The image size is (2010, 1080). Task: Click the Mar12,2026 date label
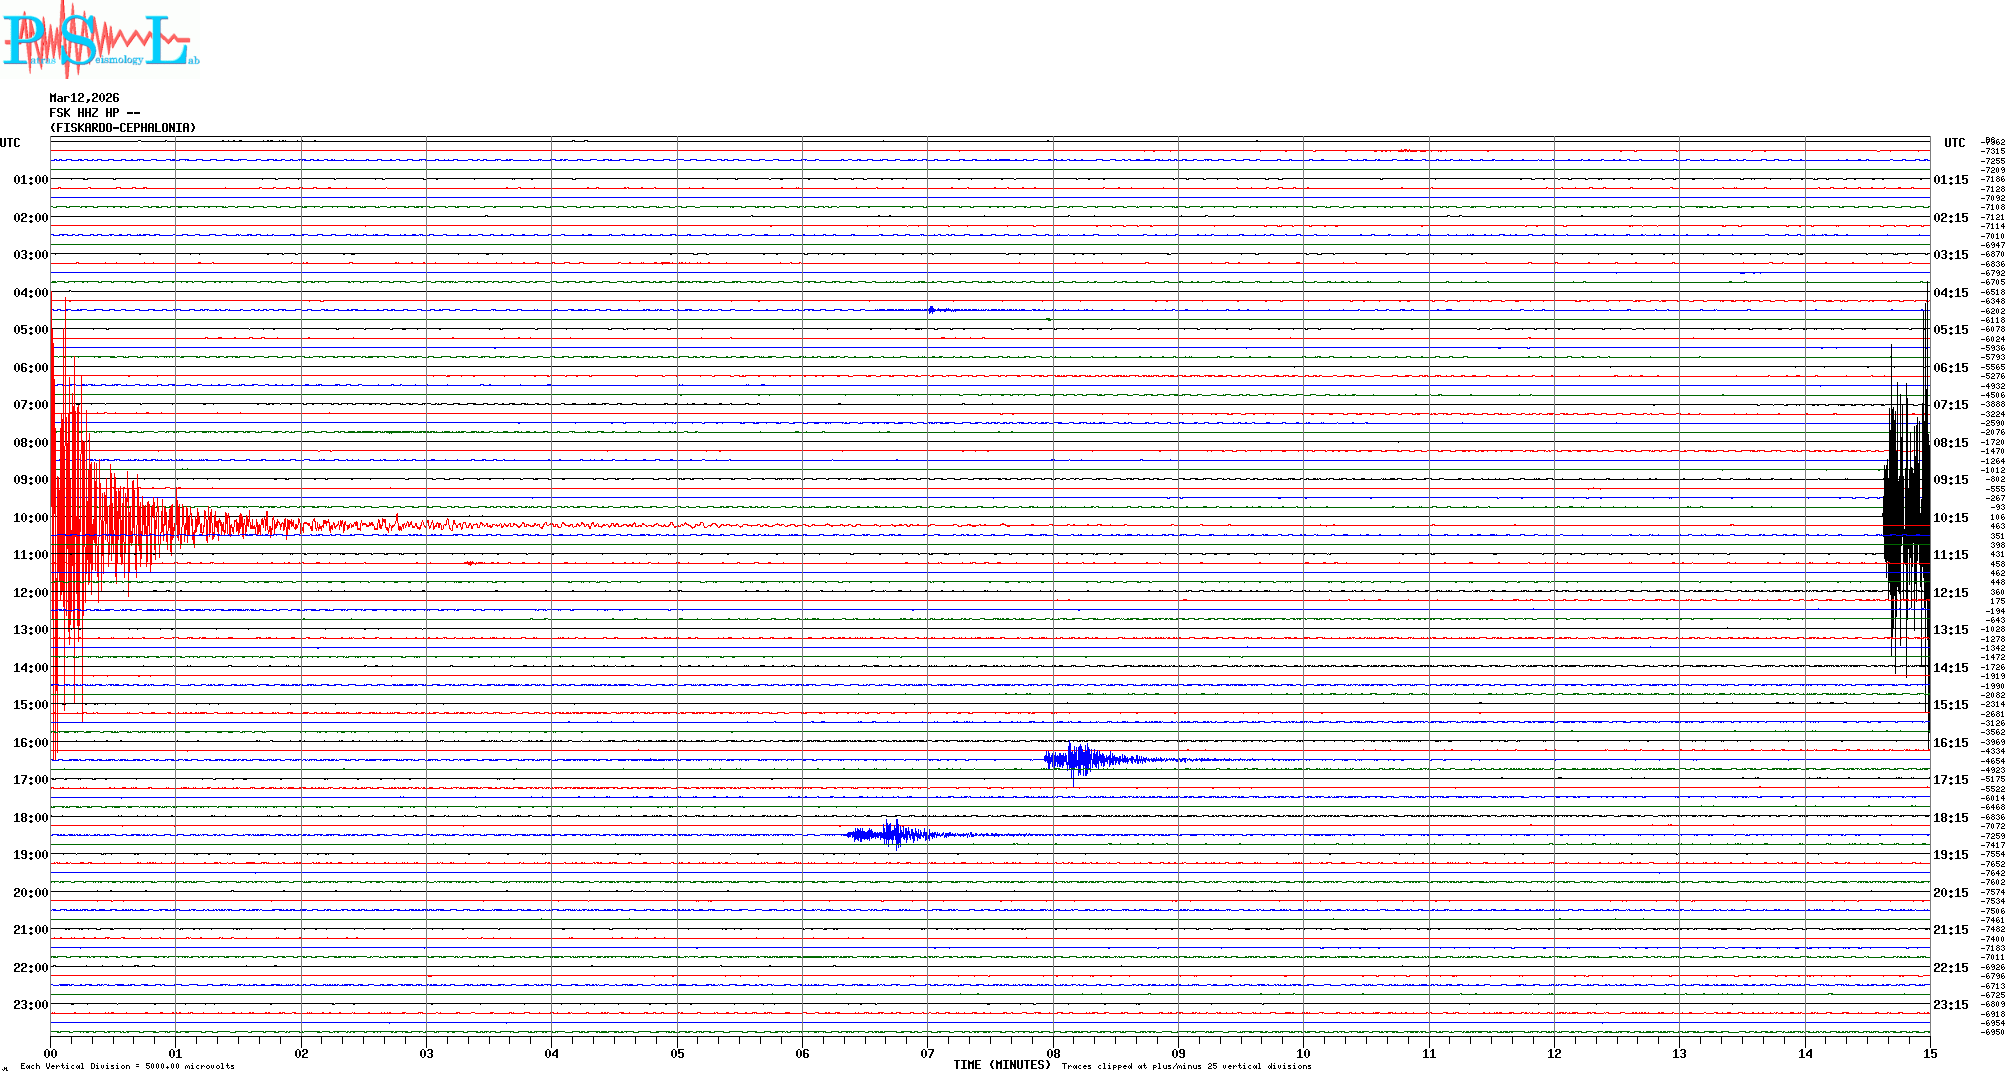(84, 98)
